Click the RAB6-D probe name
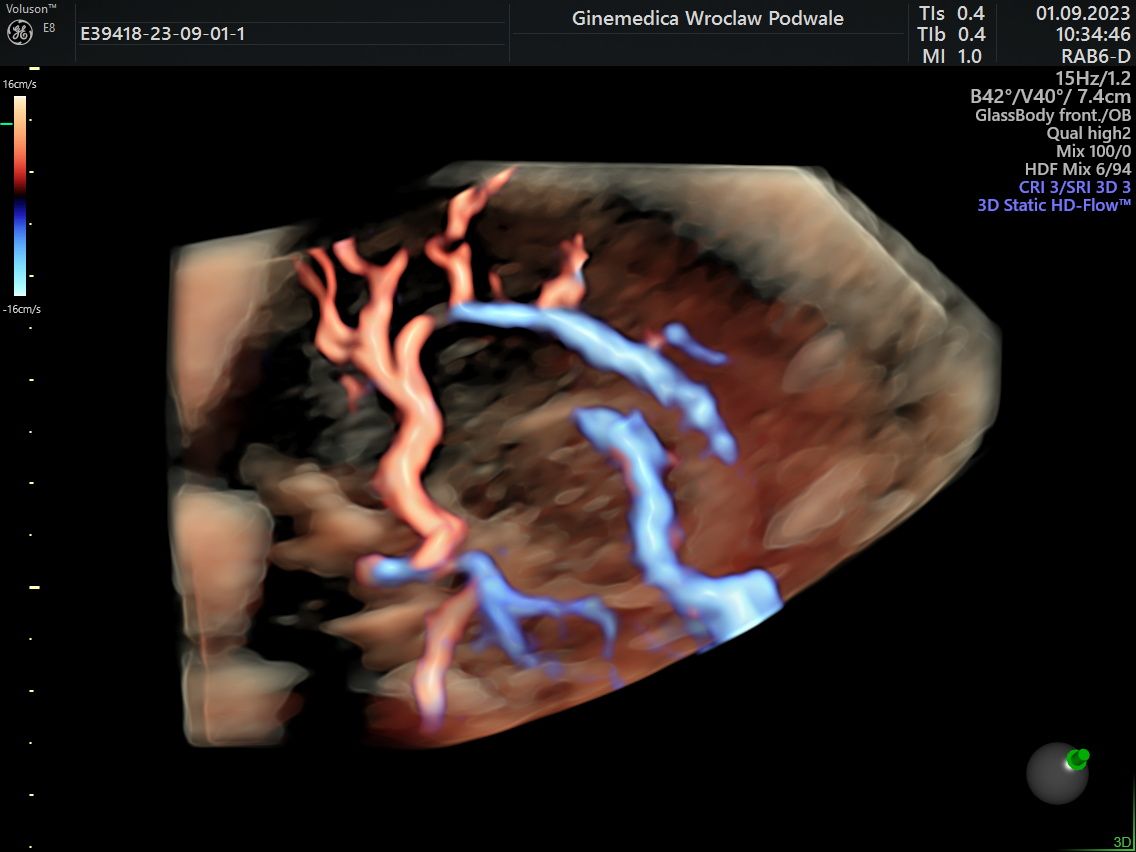Viewport: 1136px width, 852px height. coord(1095,57)
